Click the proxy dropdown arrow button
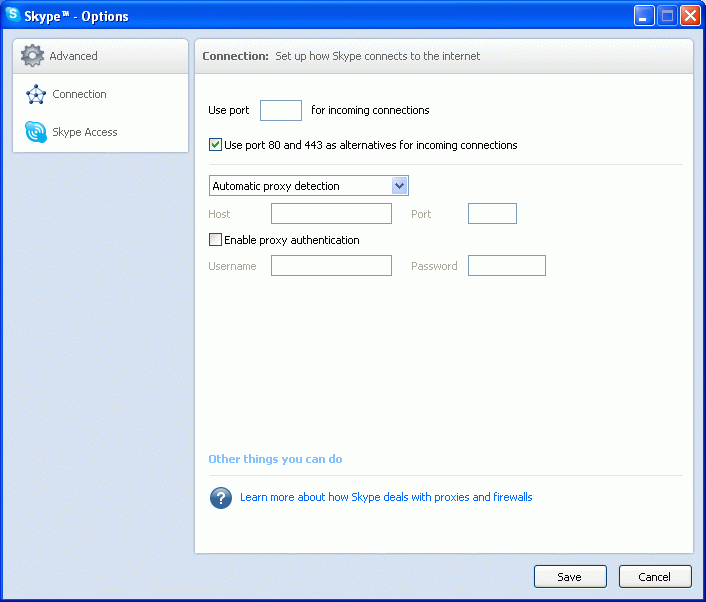Image resolution: width=706 pixels, height=602 pixels. click(x=399, y=186)
